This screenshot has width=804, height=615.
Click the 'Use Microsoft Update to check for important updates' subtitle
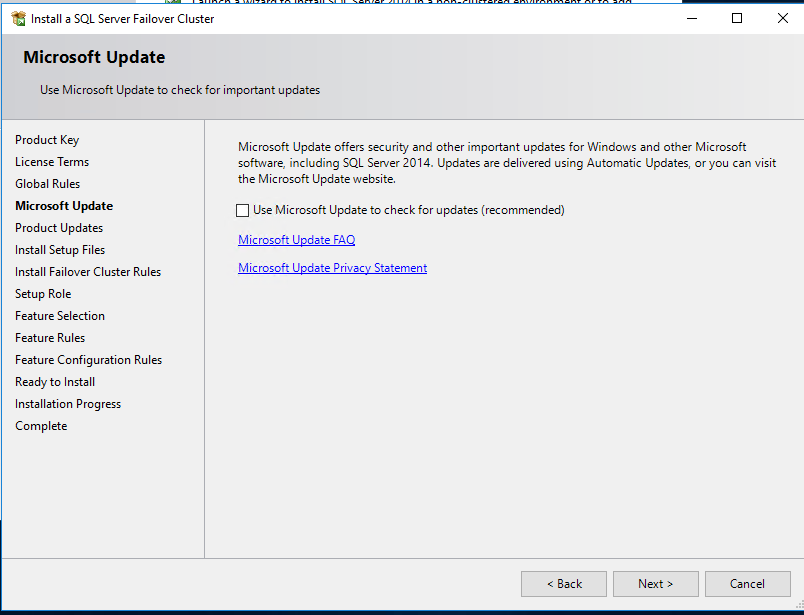pos(180,90)
